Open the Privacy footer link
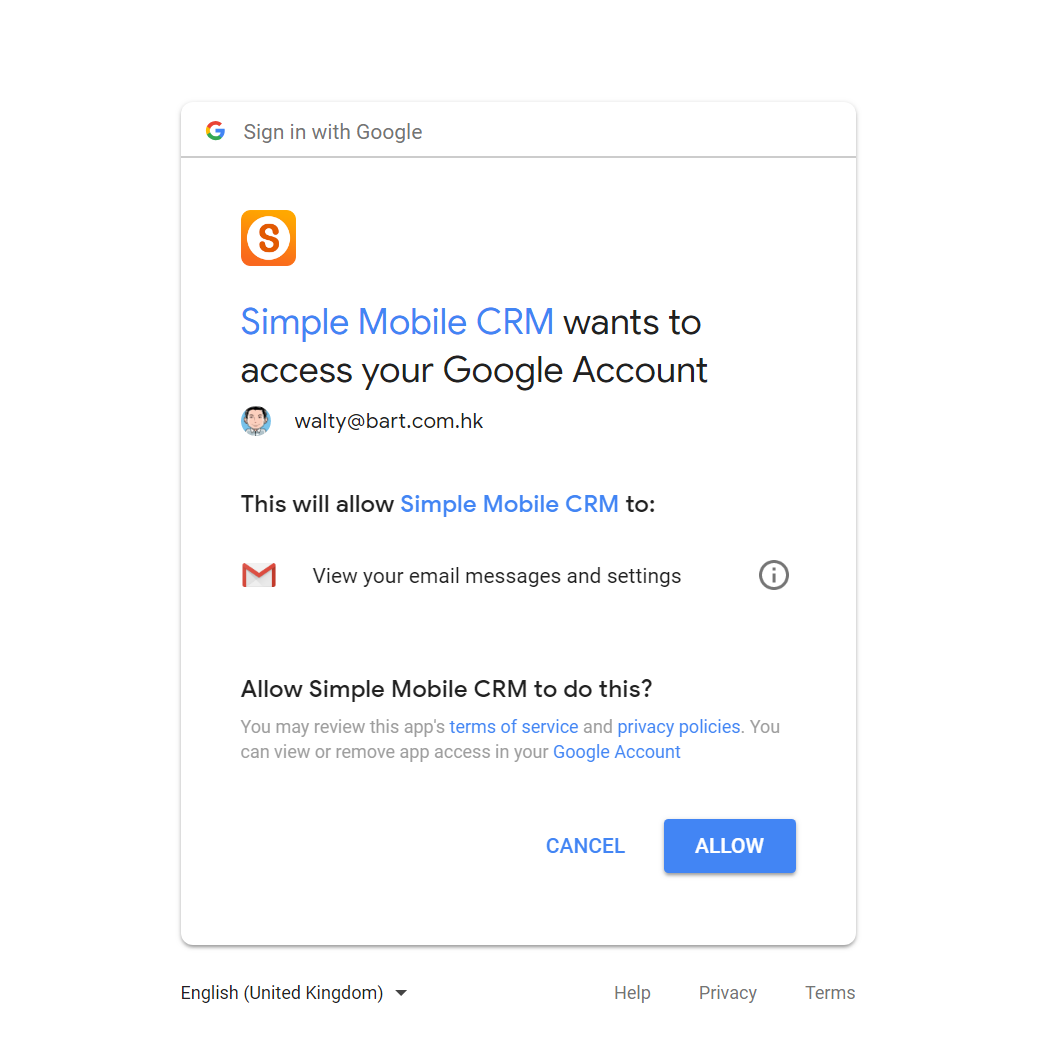This screenshot has width=1046, height=1061. (x=727, y=993)
